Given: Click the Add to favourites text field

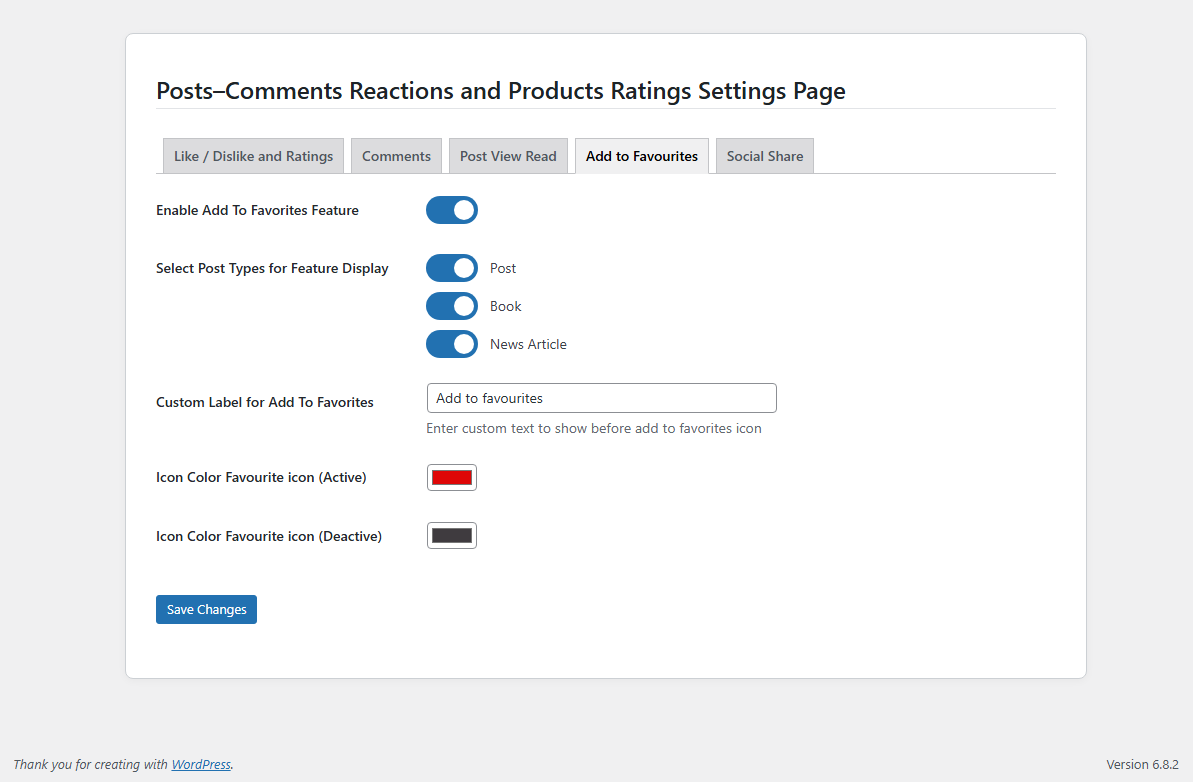Looking at the screenshot, I should tap(601, 398).
